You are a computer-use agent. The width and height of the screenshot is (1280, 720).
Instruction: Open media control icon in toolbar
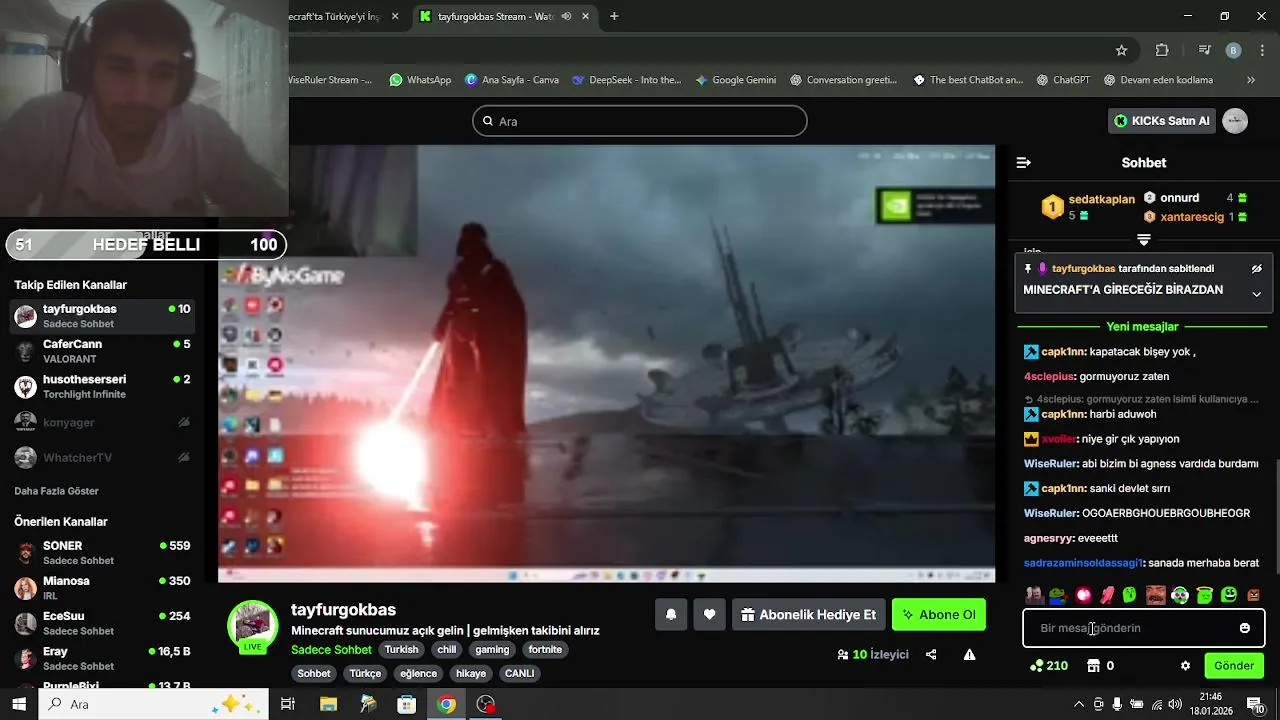[1205, 50]
